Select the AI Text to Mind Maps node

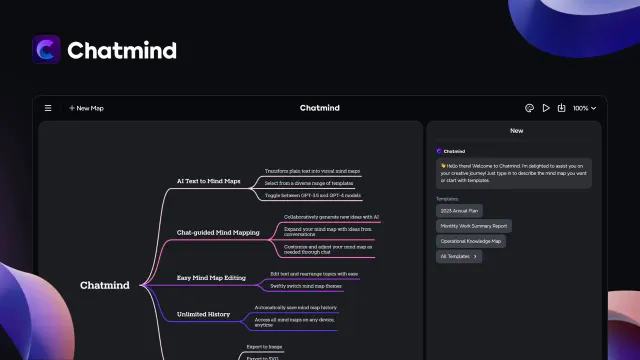tap(209, 181)
